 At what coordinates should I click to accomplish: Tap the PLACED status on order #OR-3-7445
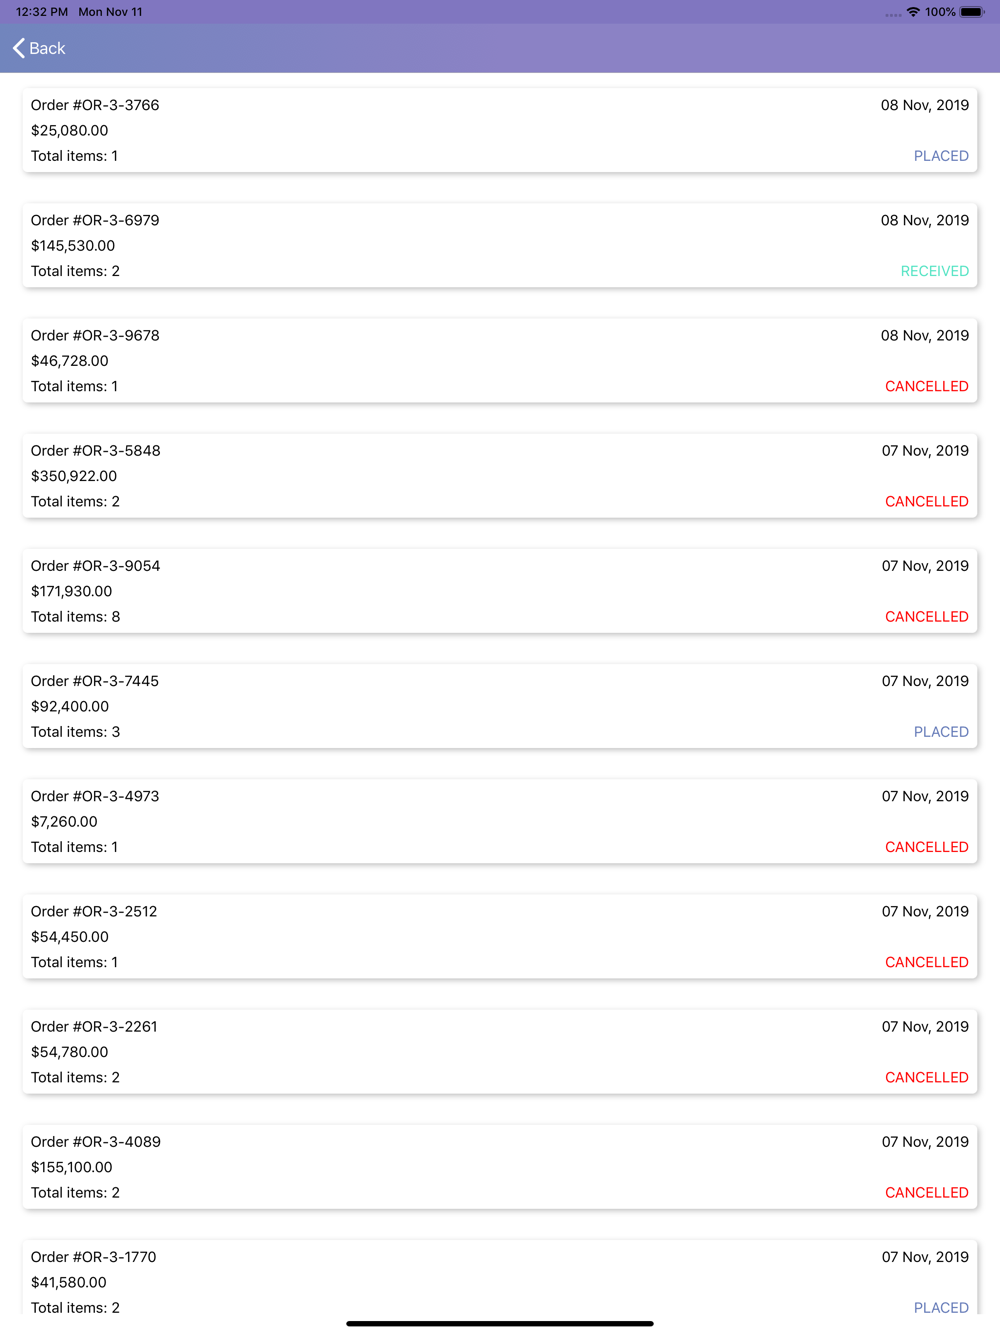click(940, 732)
